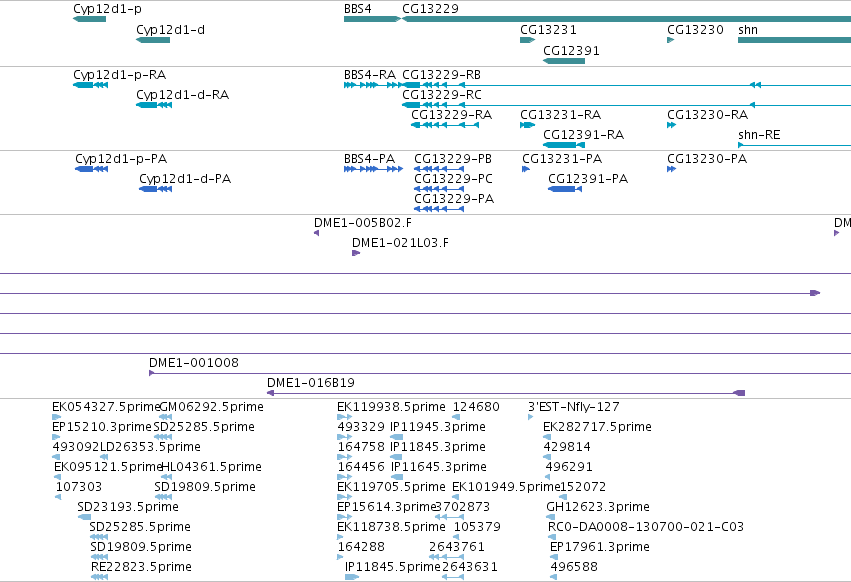The height and width of the screenshot is (582, 851).
Task: Click the 496588 EST label
Action: 574,567
